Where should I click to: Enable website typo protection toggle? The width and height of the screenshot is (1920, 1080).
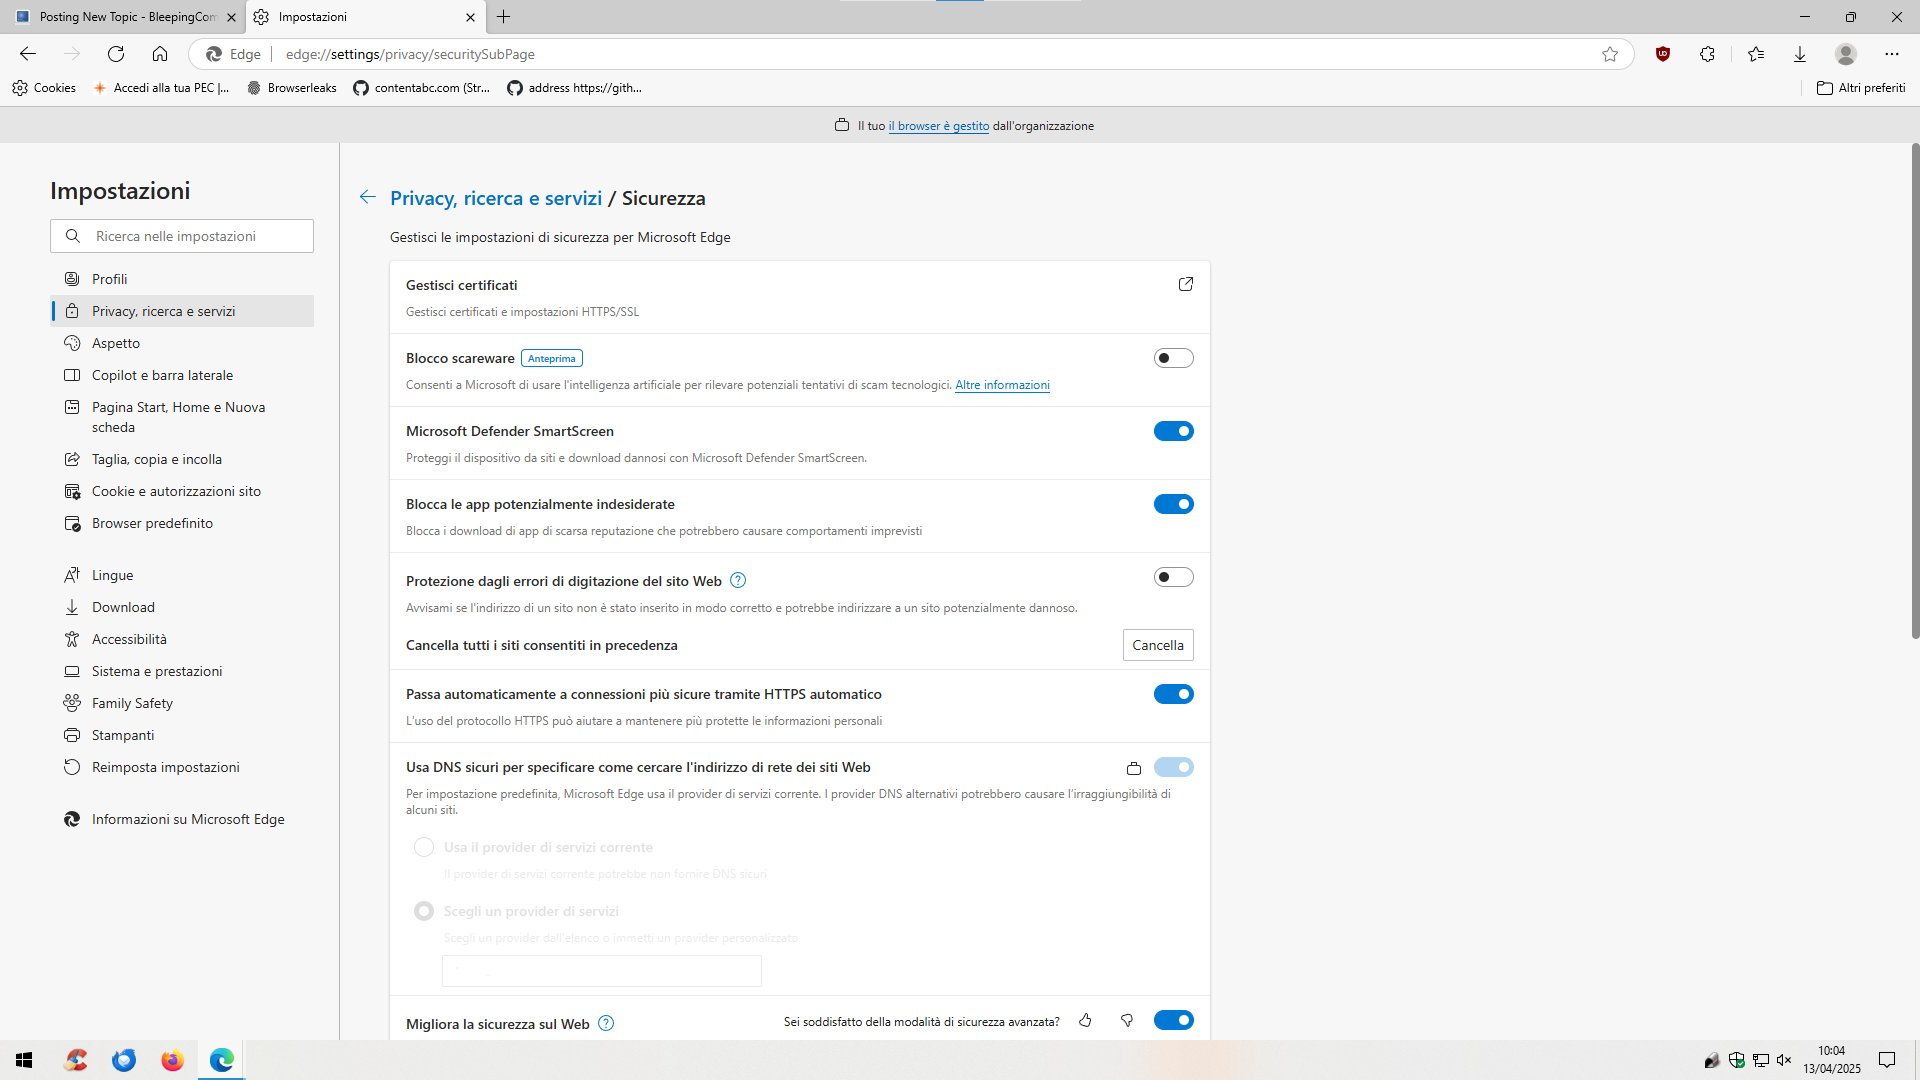pyautogui.click(x=1174, y=577)
